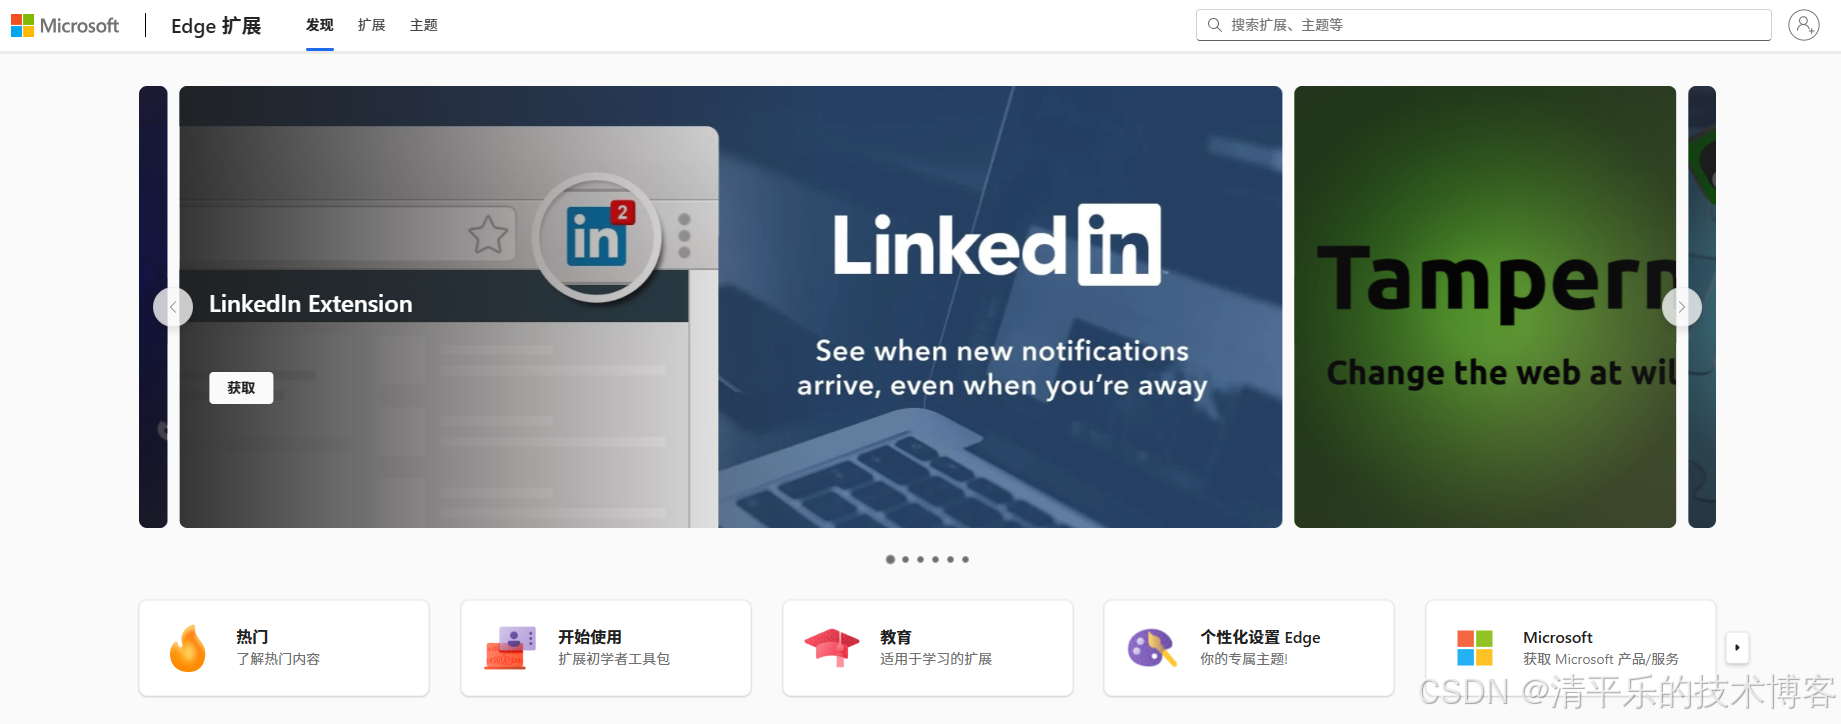This screenshot has width=1841, height=724.
Task: Select the 教育 graduation cap icon
Action: coord(832,648)
